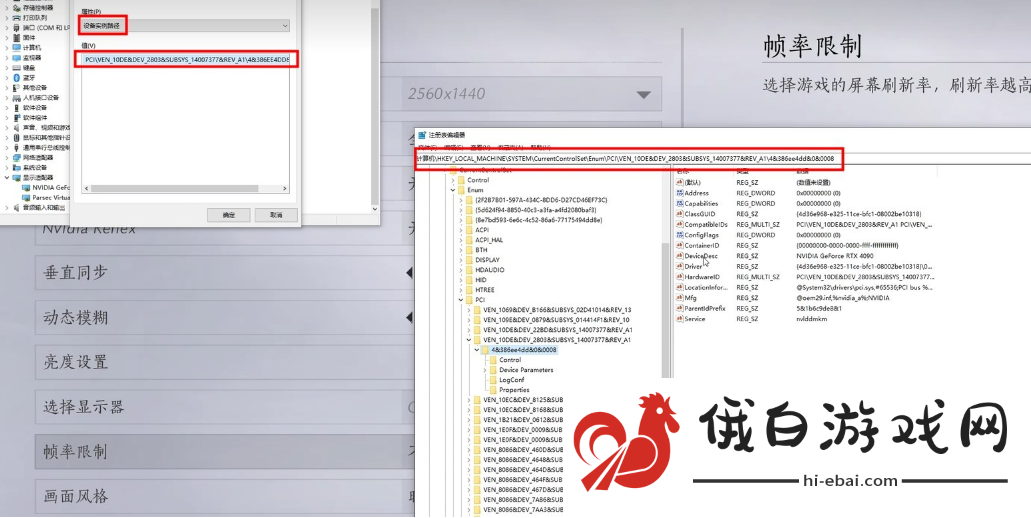1031x518 pixels.
Task: Expand the Control key under CurrentControlSet
Action: pyautogui.click(x=452, y=180)
